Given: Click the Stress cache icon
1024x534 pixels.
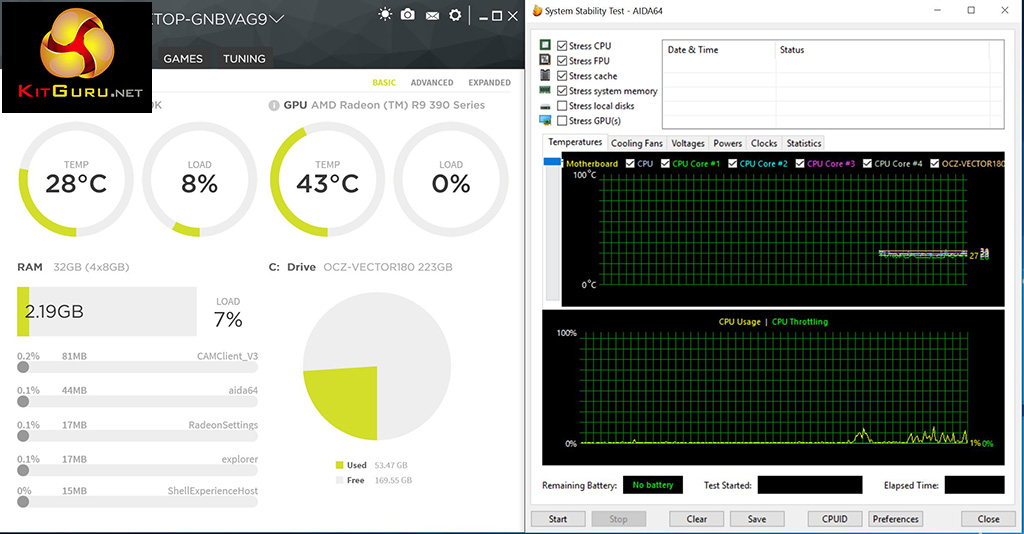Looking at the screenshot, I should coord(545,75).
